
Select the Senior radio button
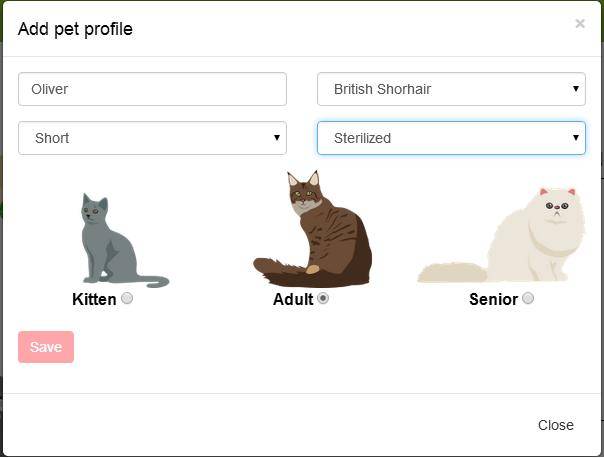pyautogui.click(x=528, y=298)
